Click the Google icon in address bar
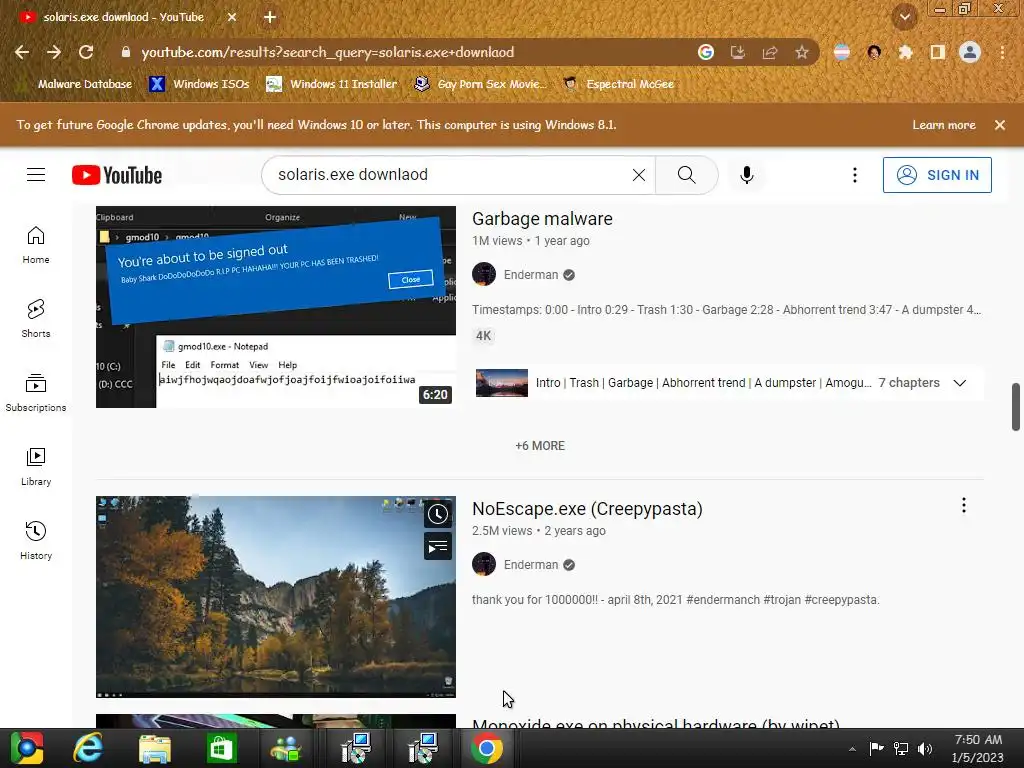Screen dimensions: 1024x768 pyautogui.click(x=706, y=52)
